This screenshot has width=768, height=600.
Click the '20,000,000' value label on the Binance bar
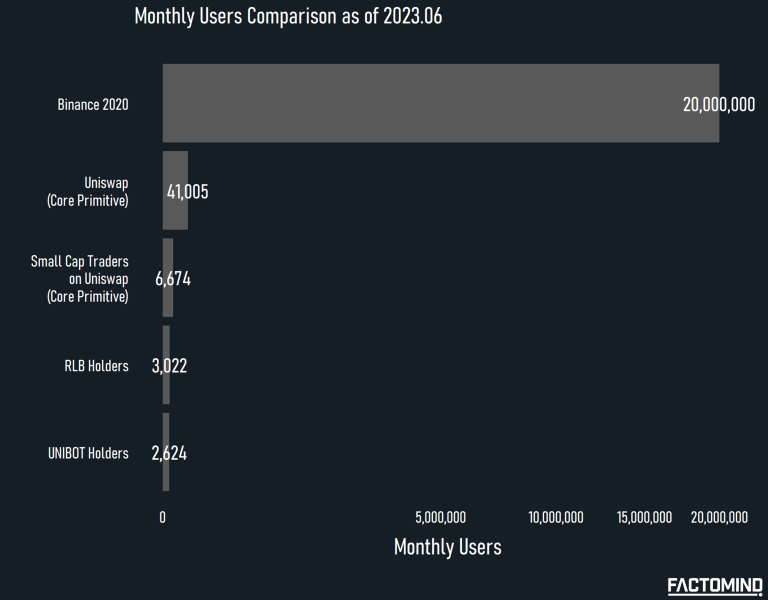[x=719, y=105]
